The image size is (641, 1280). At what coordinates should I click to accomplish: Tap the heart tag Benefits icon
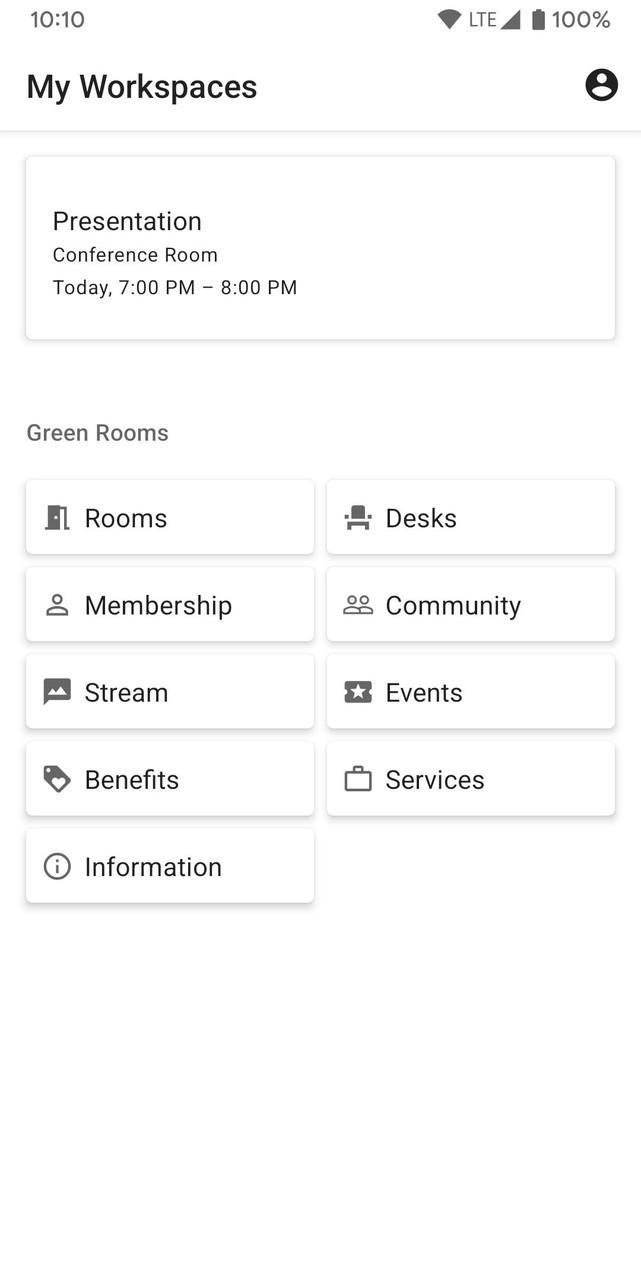[x=57, y=779]
